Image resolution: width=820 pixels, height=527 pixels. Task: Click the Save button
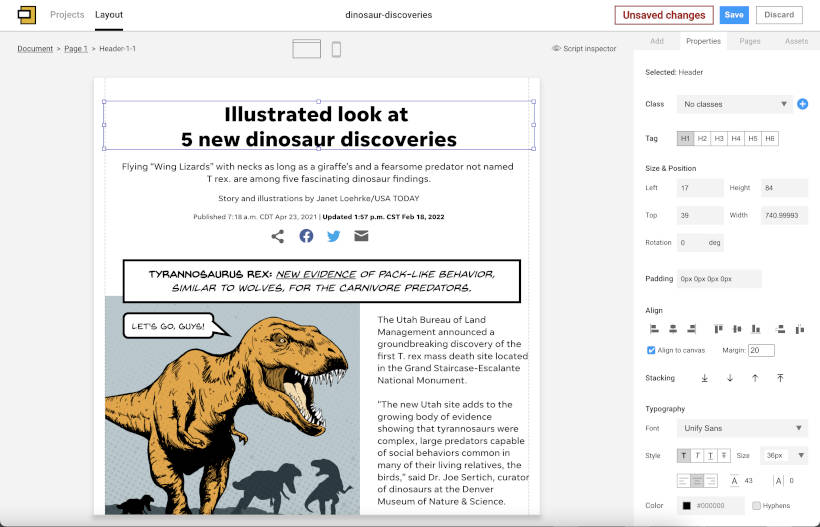[734, 15]
